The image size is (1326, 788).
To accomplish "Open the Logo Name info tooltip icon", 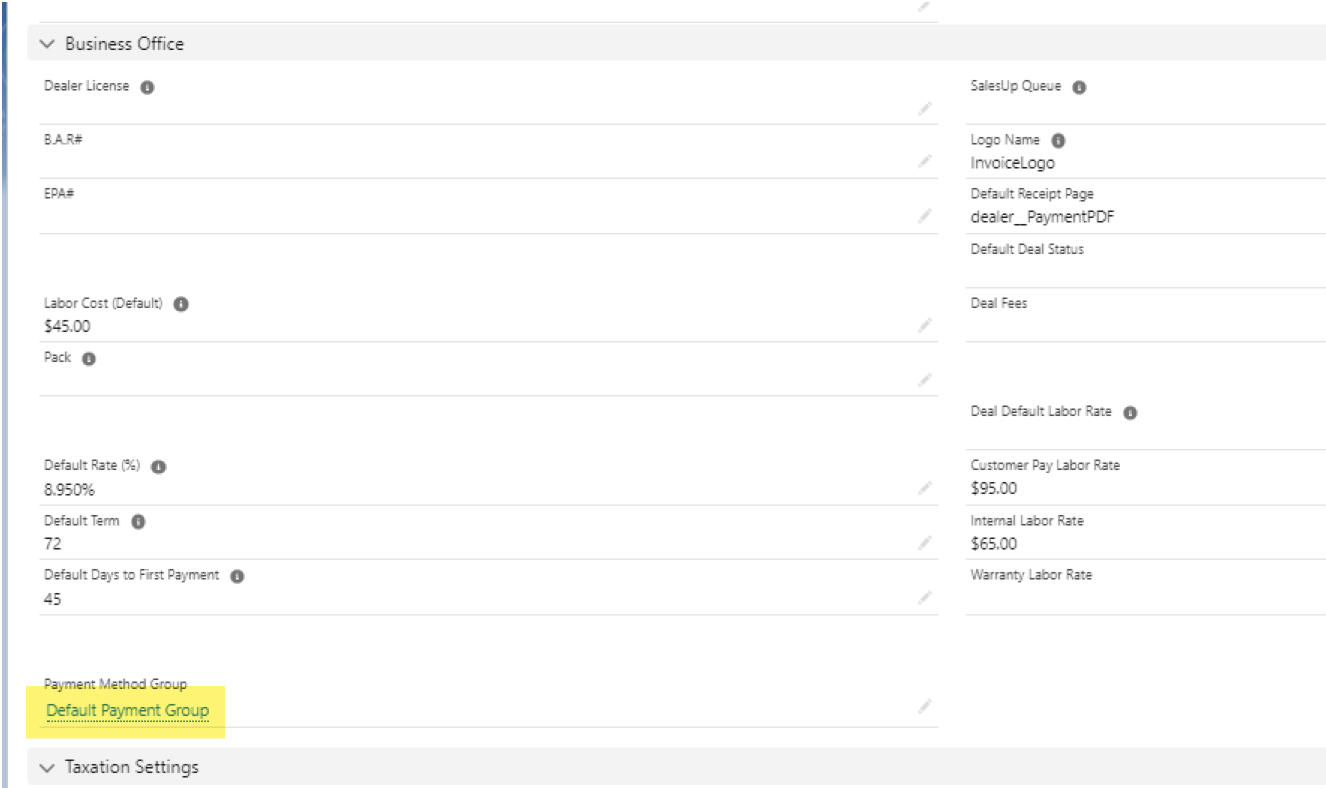I will pyautogui.click(x=1058, y=141).
